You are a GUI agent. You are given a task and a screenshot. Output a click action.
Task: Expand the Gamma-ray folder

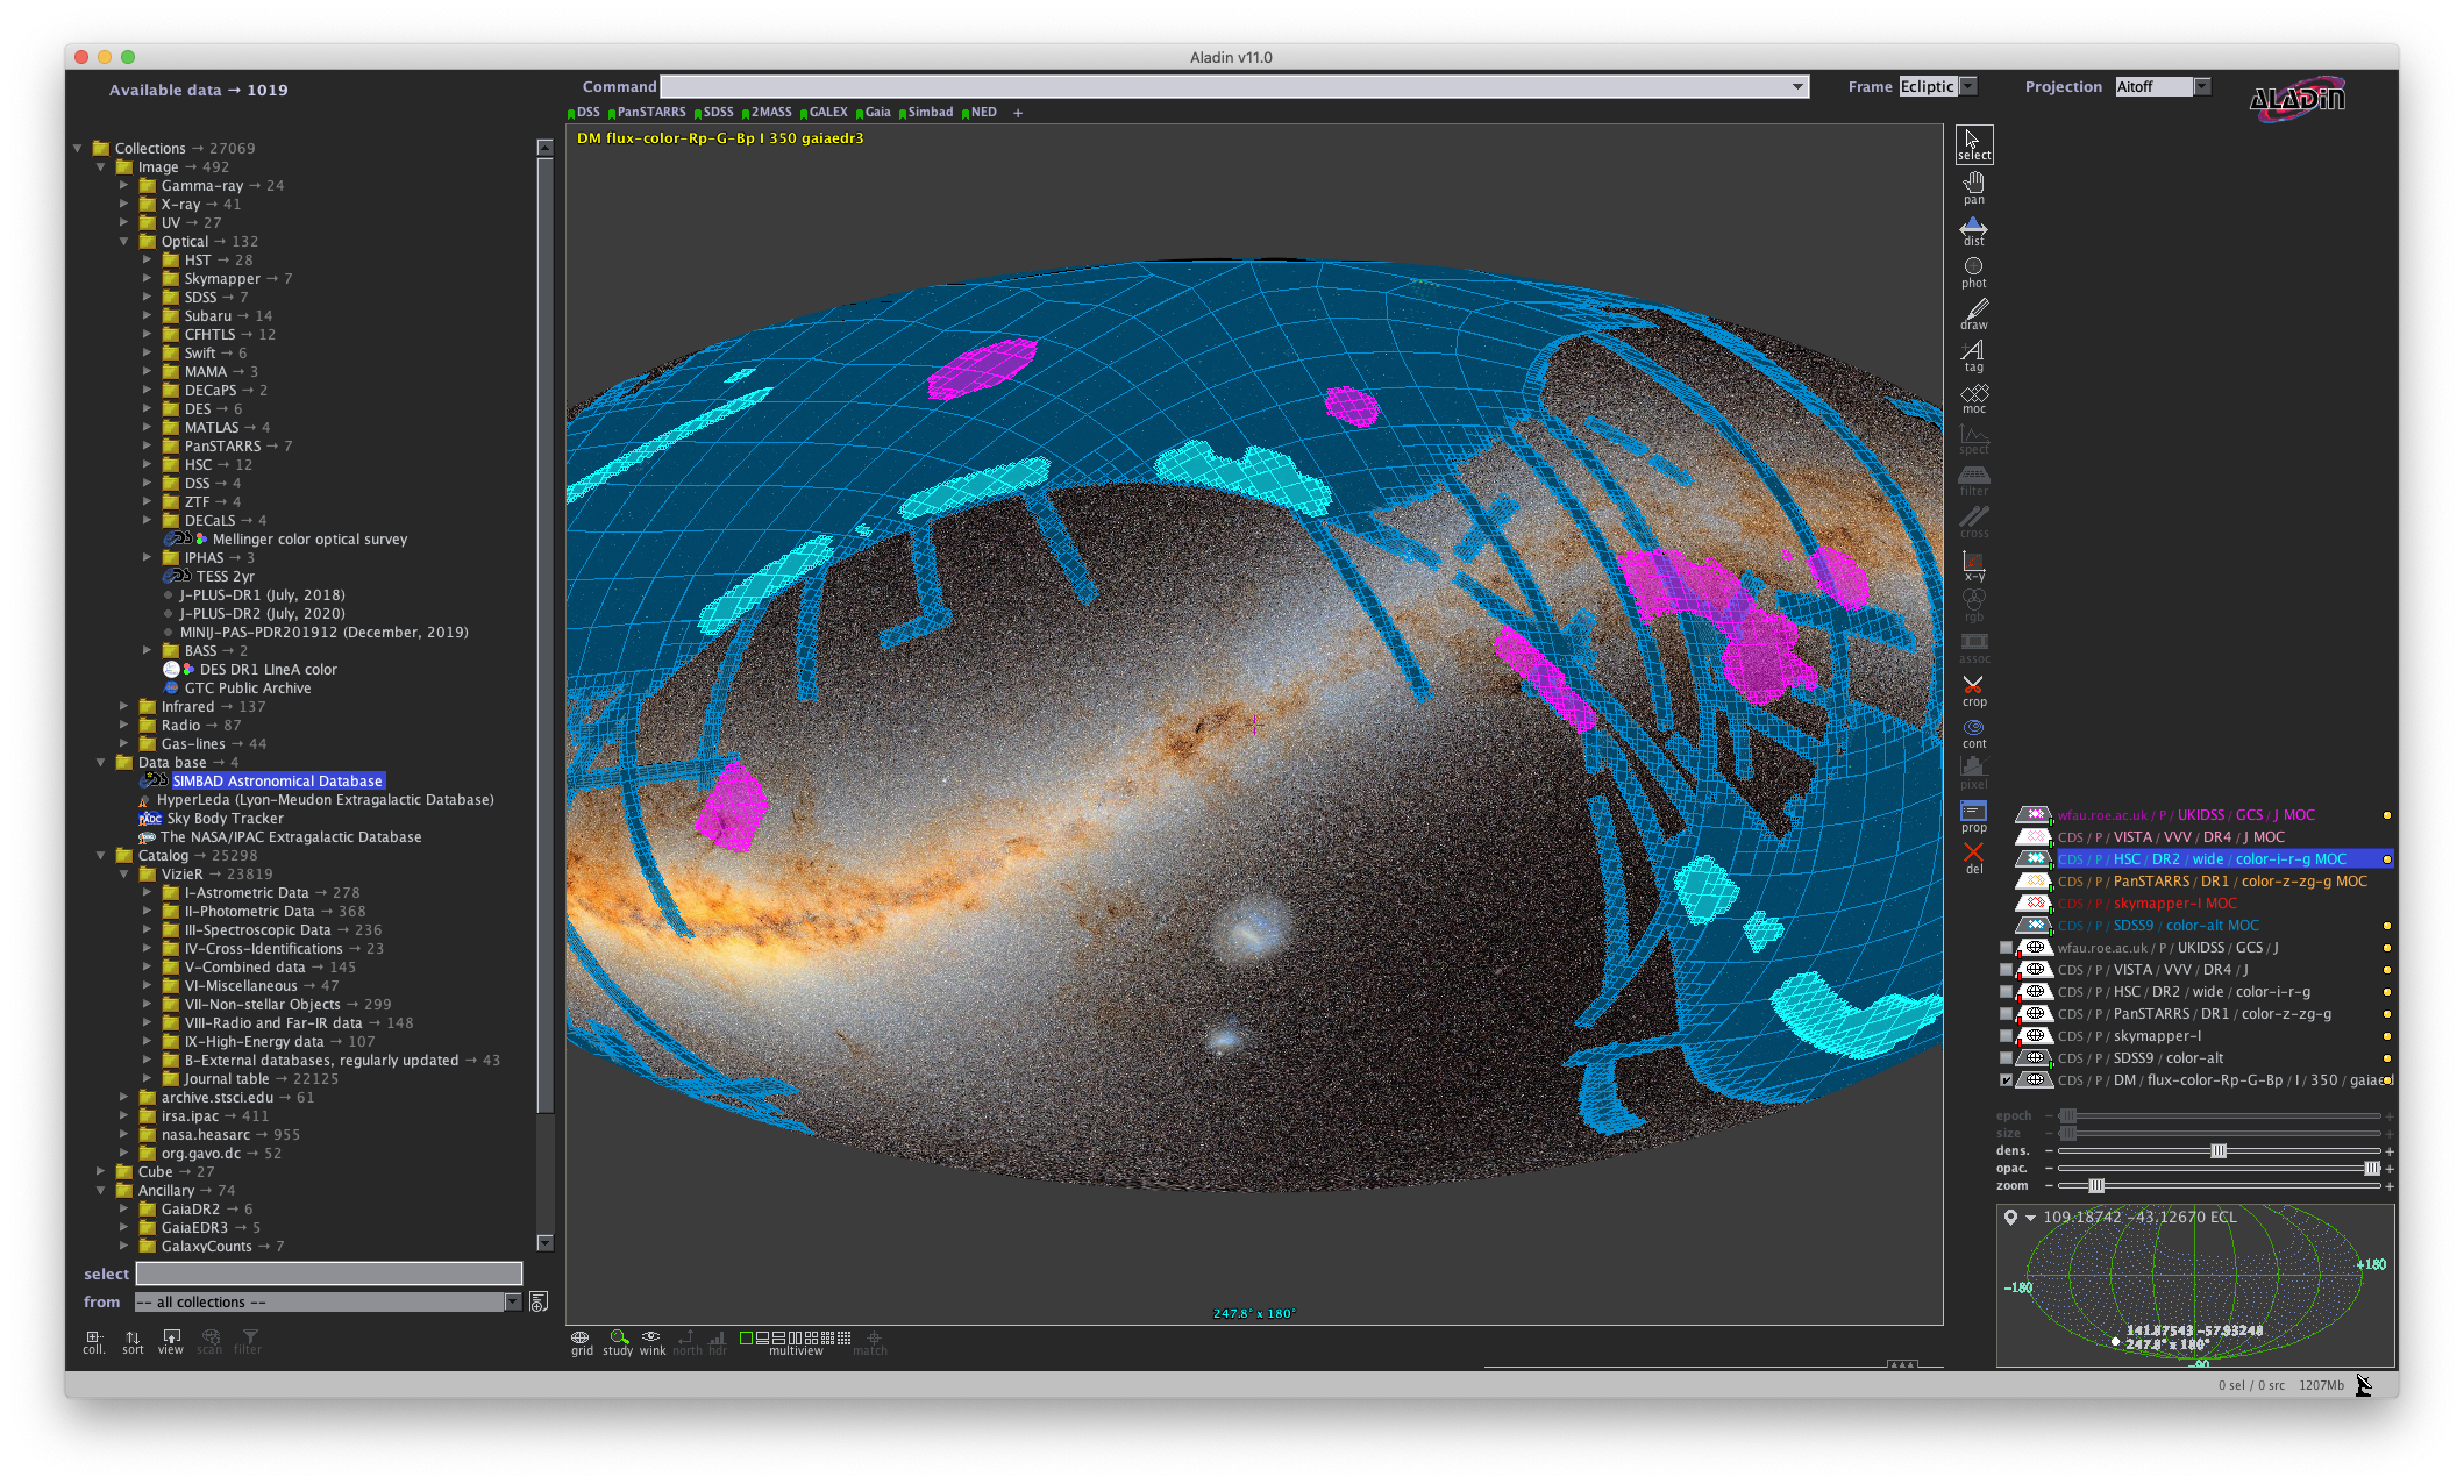coord(124,185)
